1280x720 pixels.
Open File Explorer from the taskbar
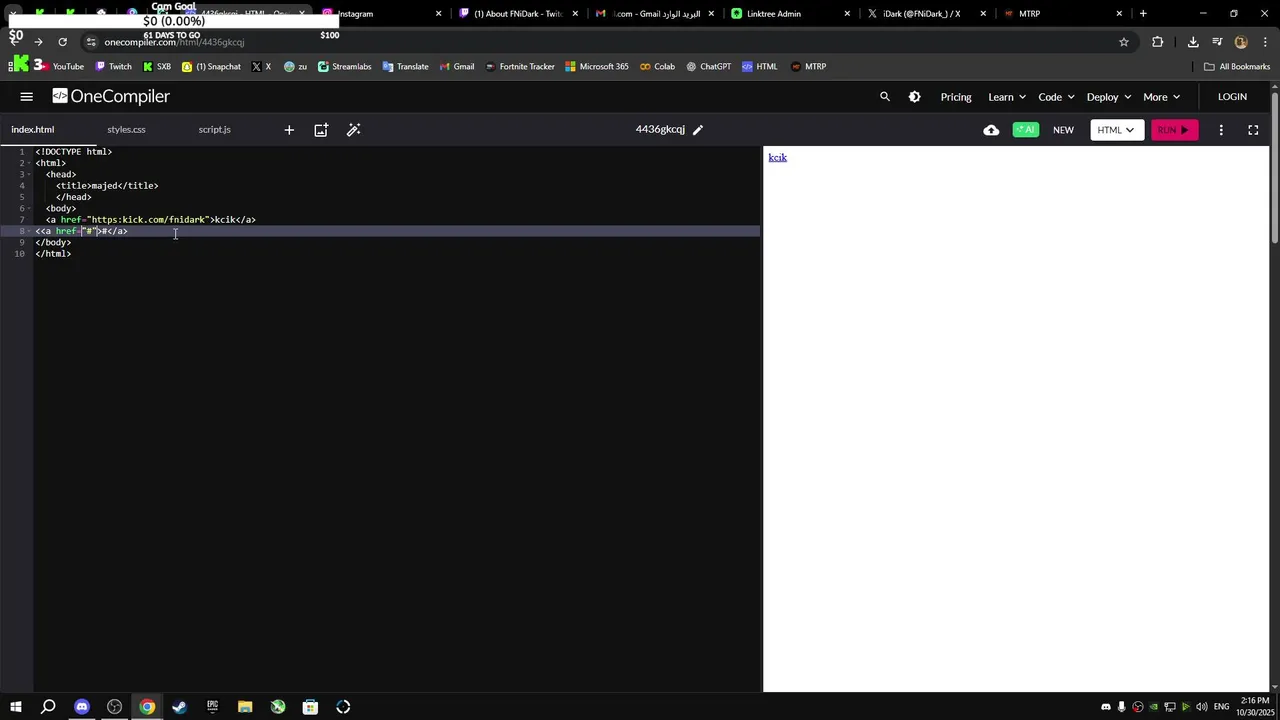pos(245,707)
